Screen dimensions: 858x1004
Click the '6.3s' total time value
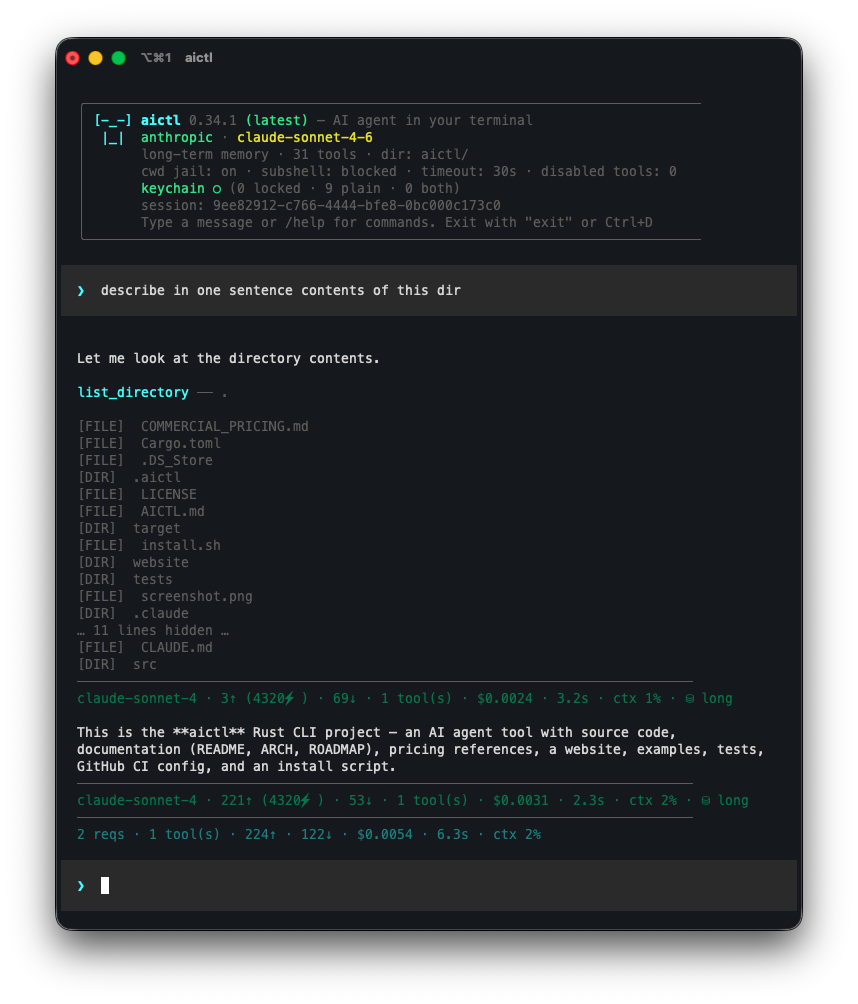pos(453,834)
